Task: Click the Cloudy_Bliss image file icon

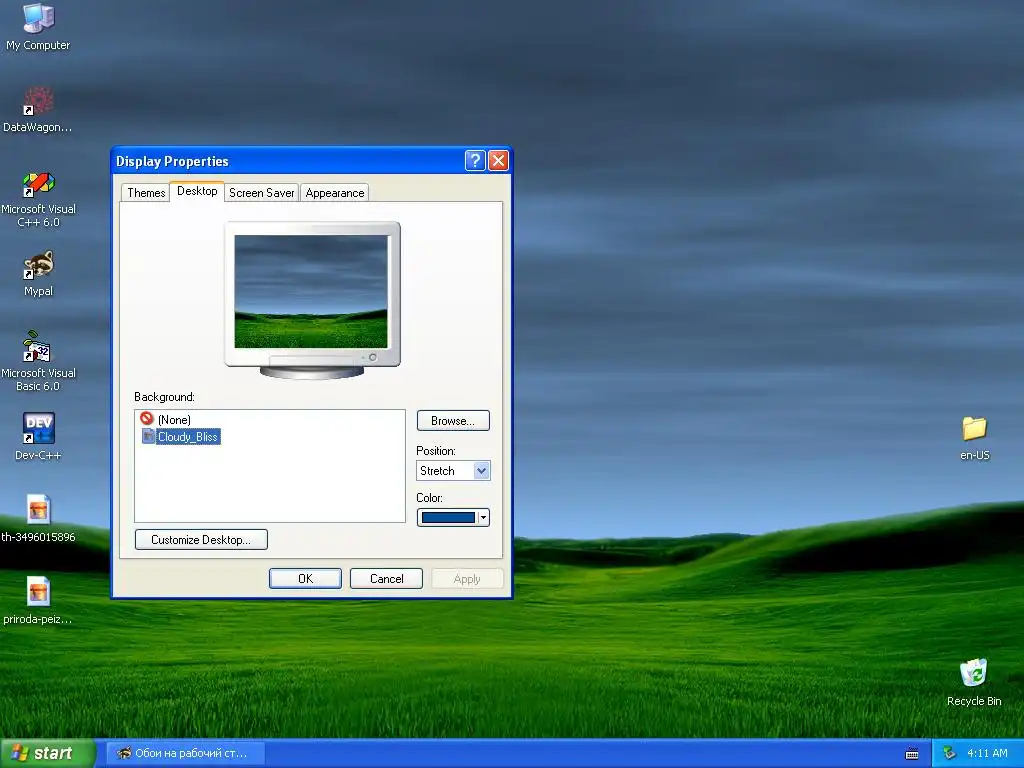Action: click(x=148, y=436)
